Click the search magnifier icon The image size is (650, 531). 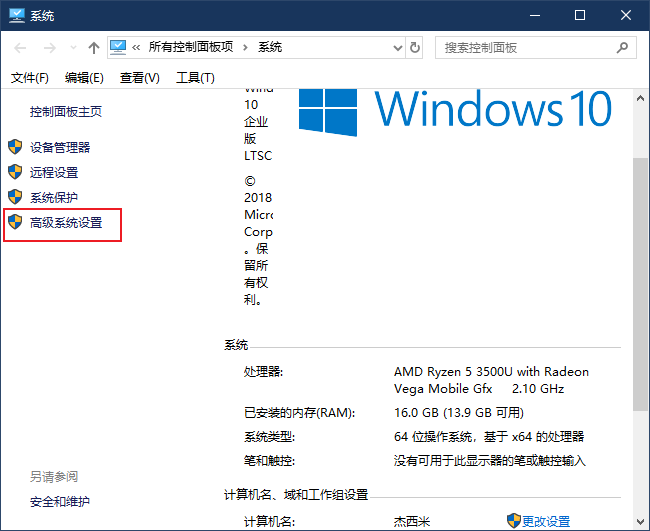622,48
